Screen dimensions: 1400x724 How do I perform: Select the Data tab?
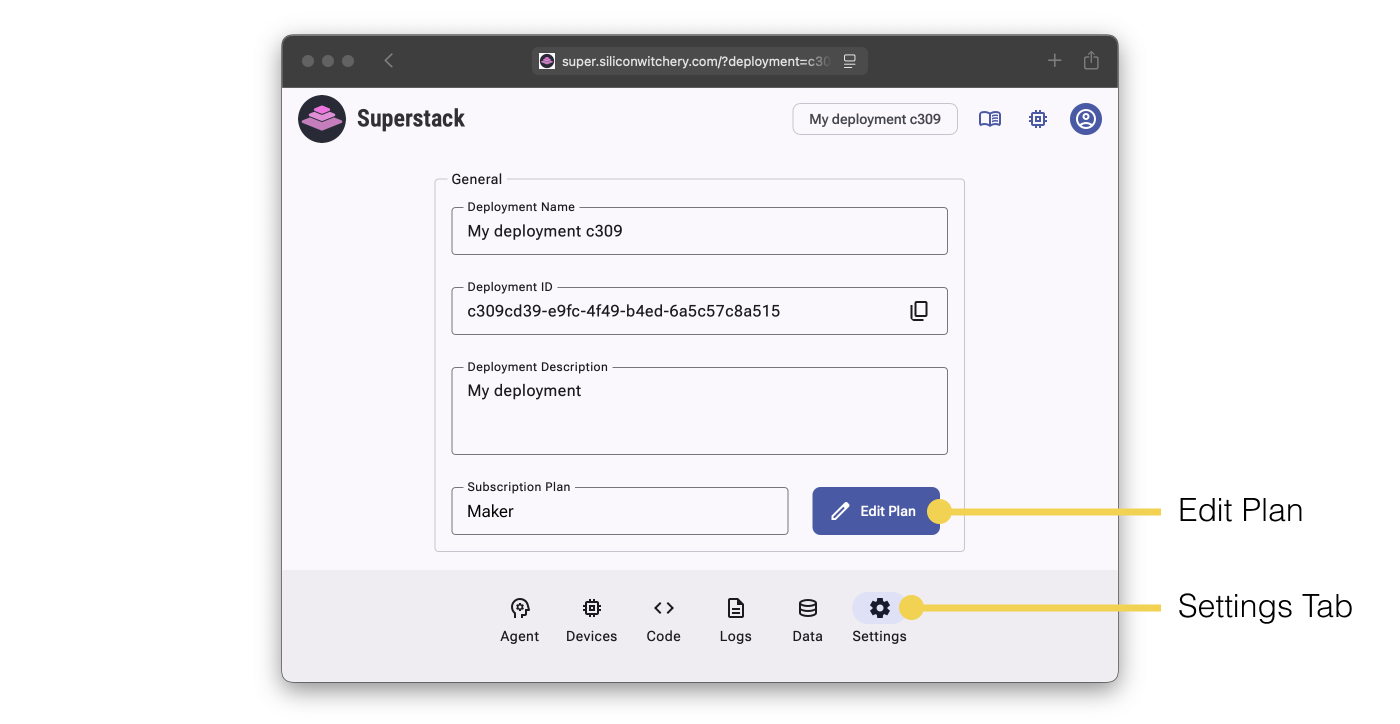pyautogui.click(x=807, y=620)
